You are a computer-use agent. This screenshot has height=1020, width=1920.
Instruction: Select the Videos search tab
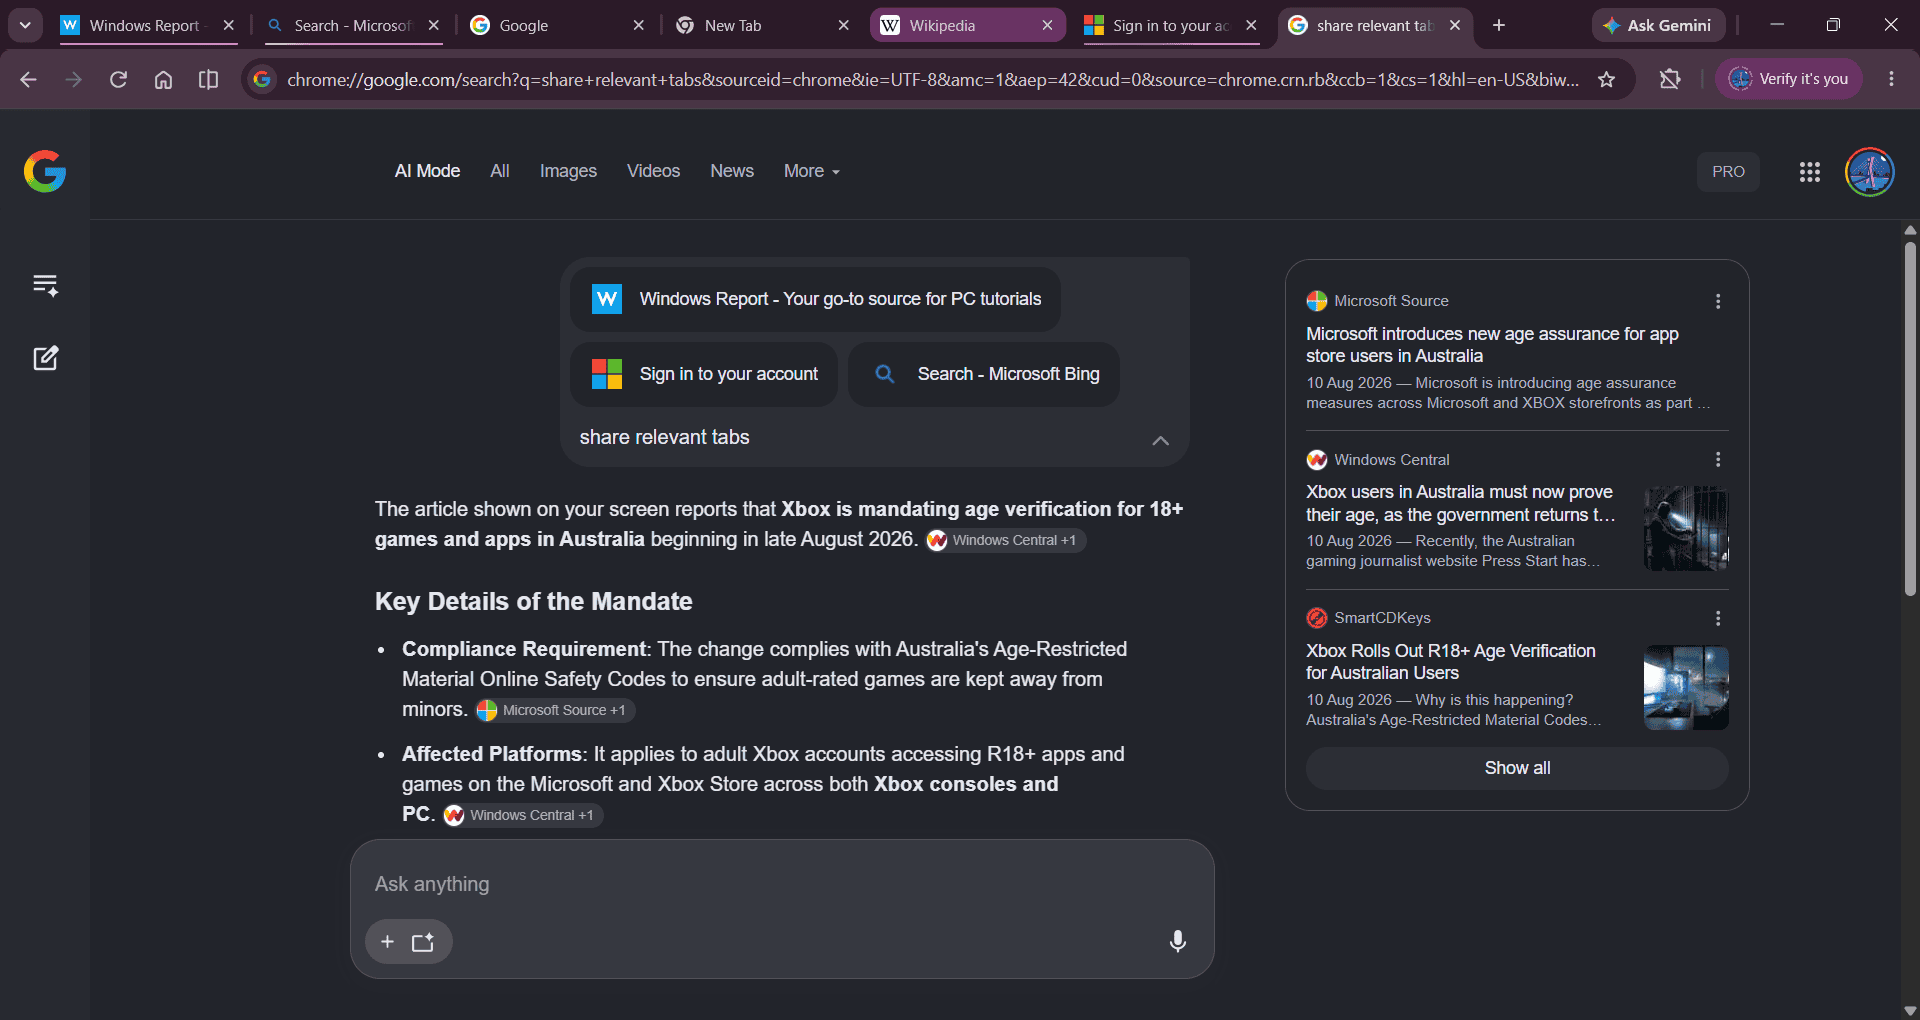653,171
